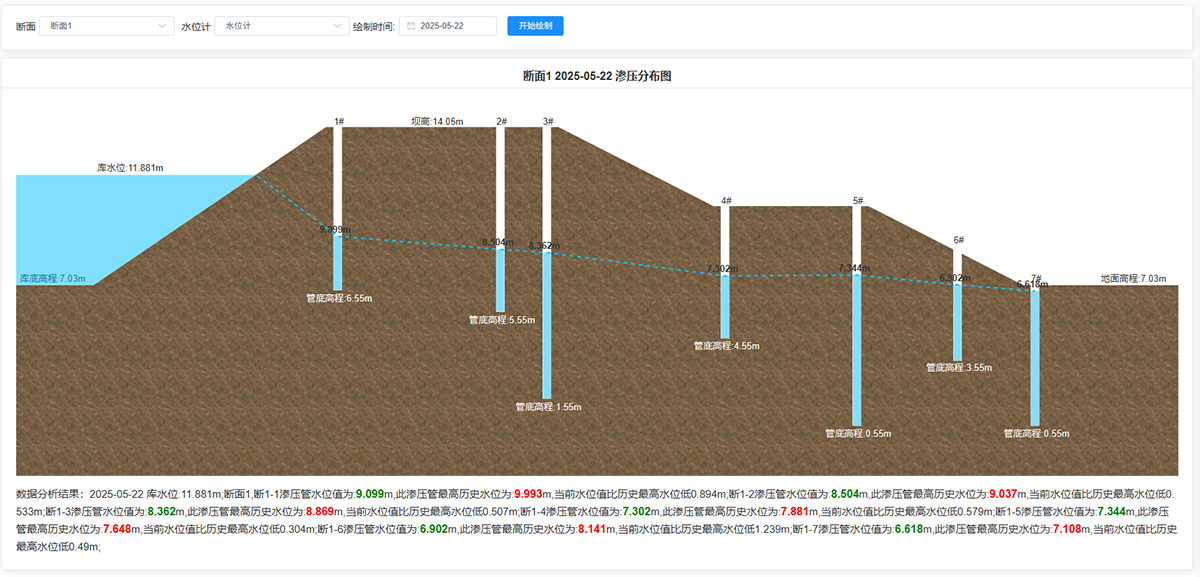Click the calendar icon in the date field

click(410, 26)
